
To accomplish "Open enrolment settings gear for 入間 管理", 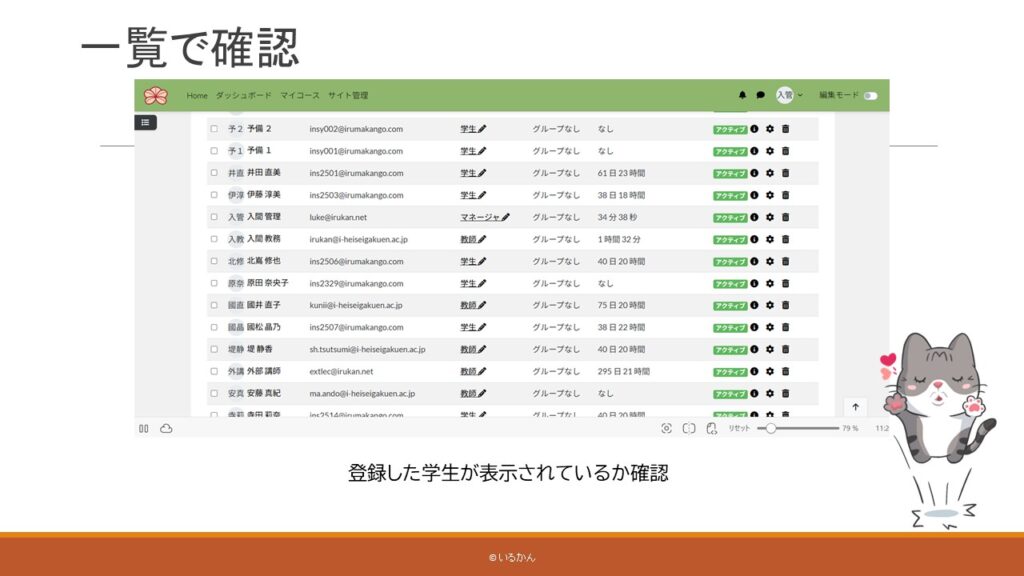I will coord(769,217).
